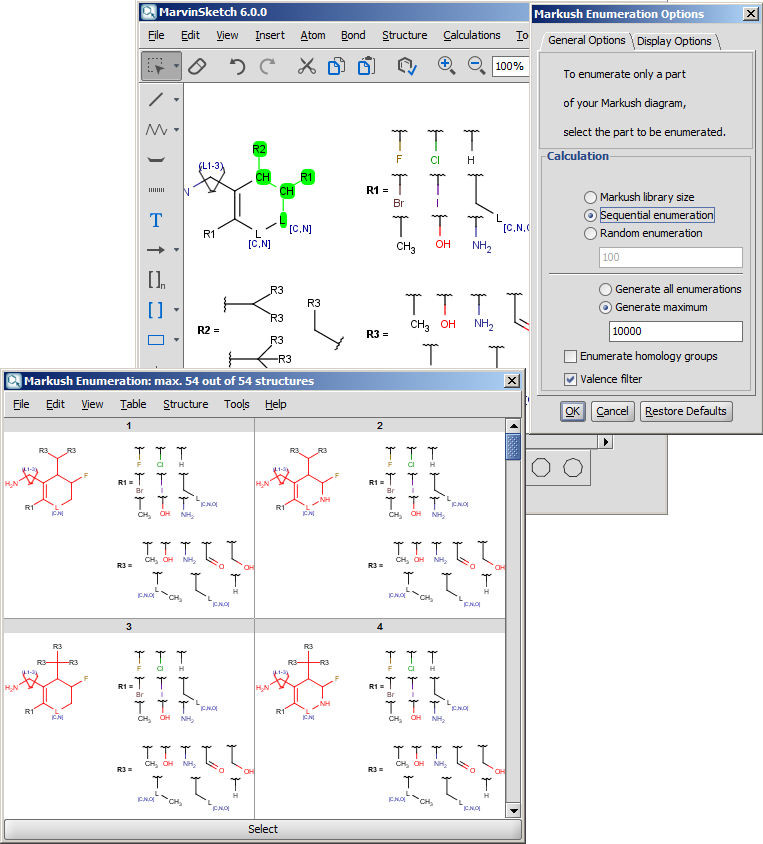Enable Enumerate homology groups checkbox
Viewport: 763px width, 844px height.
click(570, 356)
